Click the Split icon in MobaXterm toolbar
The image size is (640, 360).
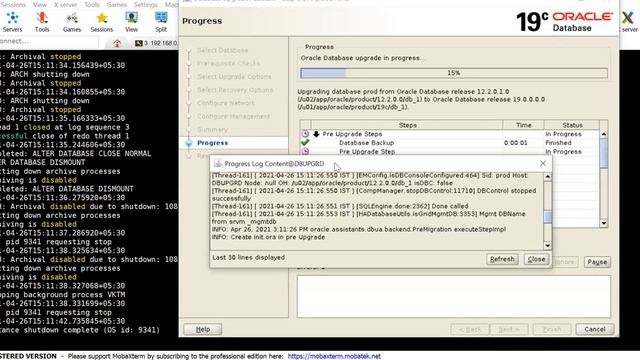[161, 22]
